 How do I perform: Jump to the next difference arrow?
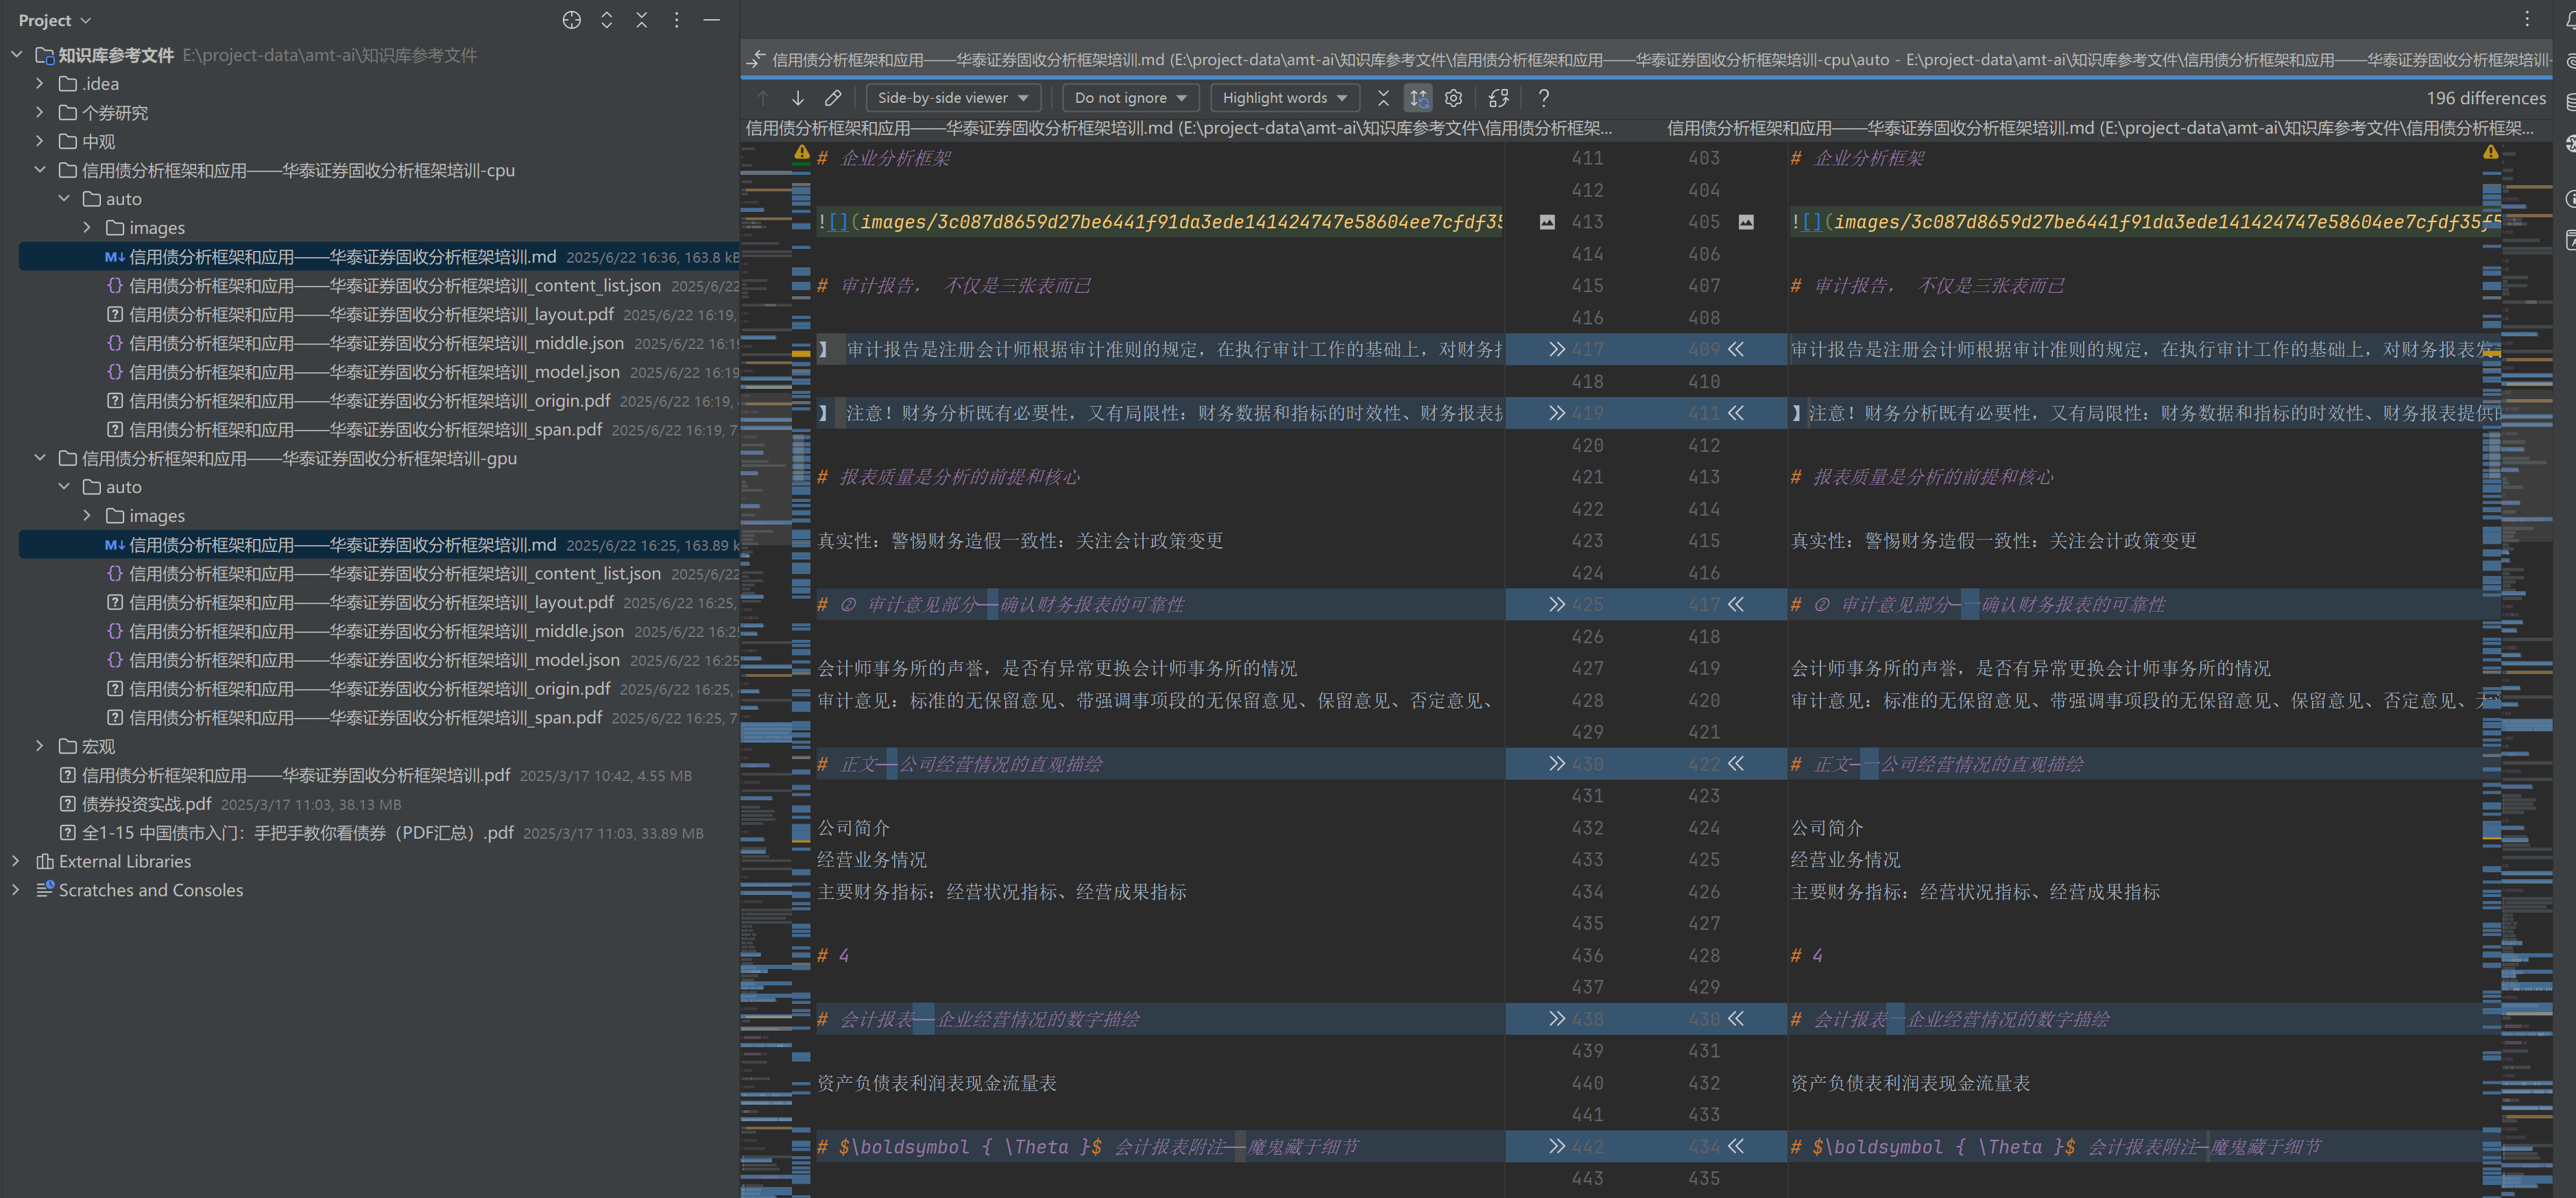tap(797, 98)
